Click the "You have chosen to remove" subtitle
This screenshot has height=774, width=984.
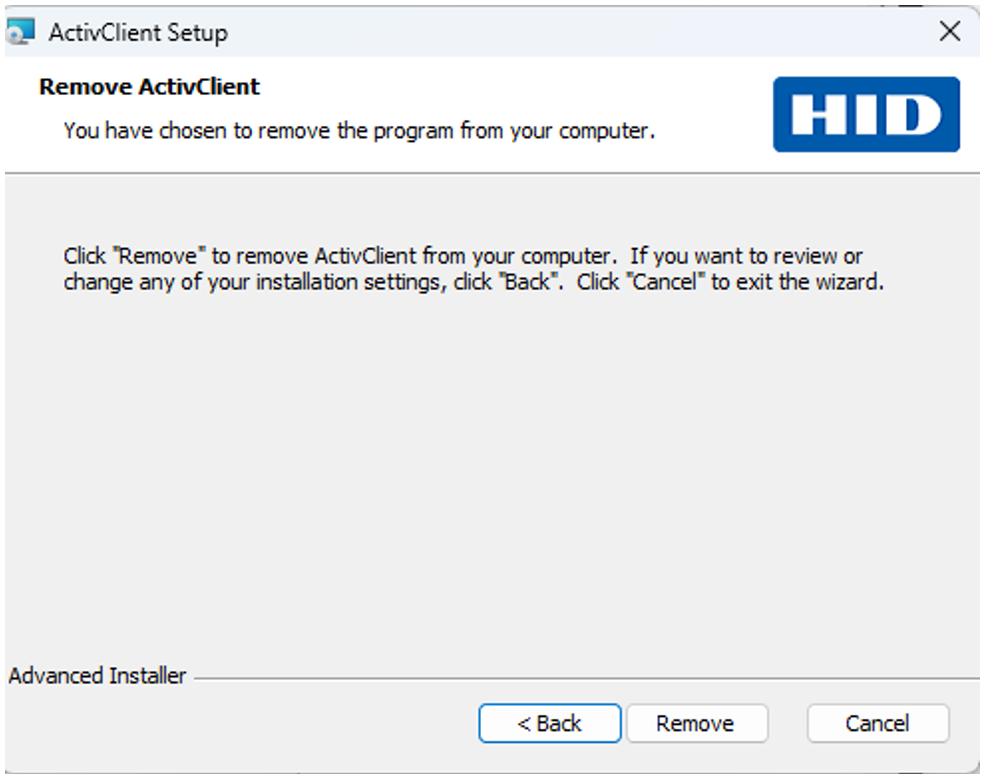(x=359, y=131)
